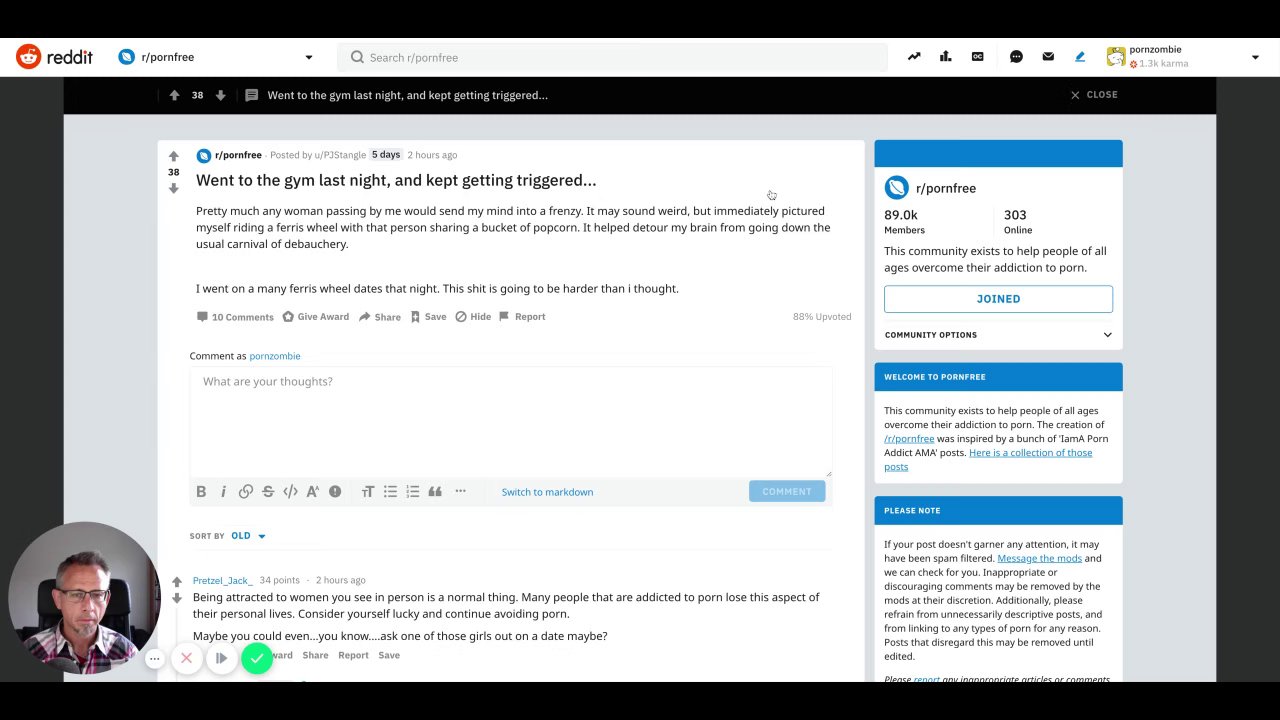Open the Reddit home logo
The image size is (1280, 720).
click(x=54, y=57)
